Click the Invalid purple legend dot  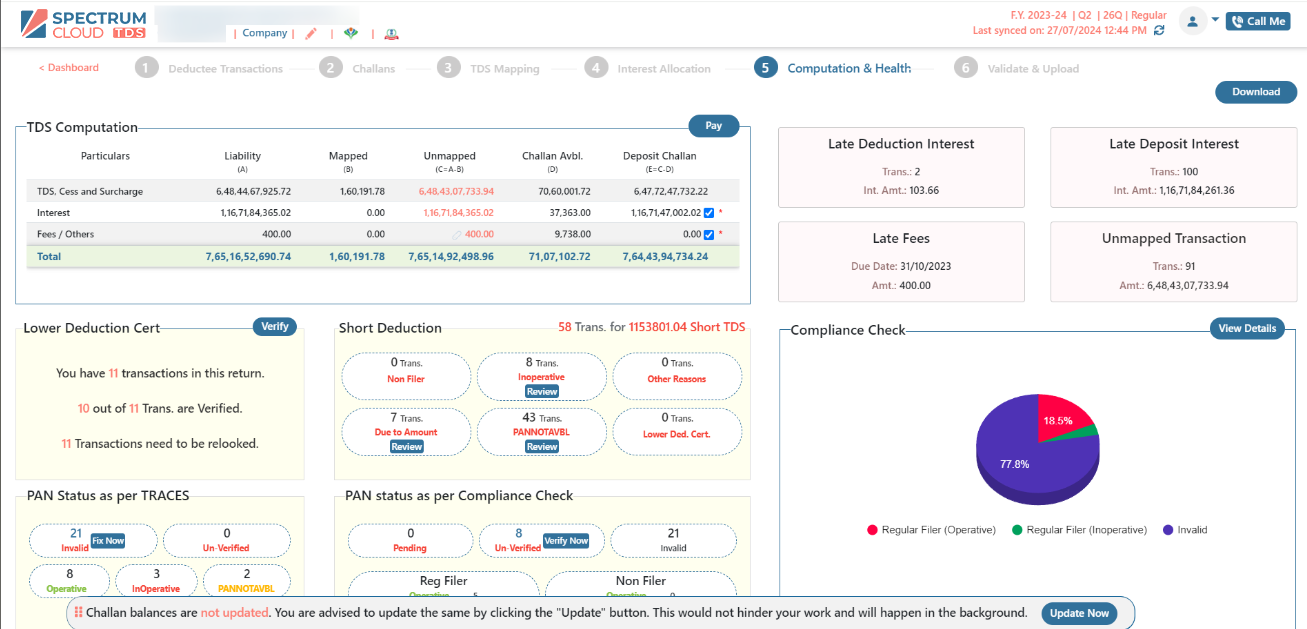click(1168, 530)
